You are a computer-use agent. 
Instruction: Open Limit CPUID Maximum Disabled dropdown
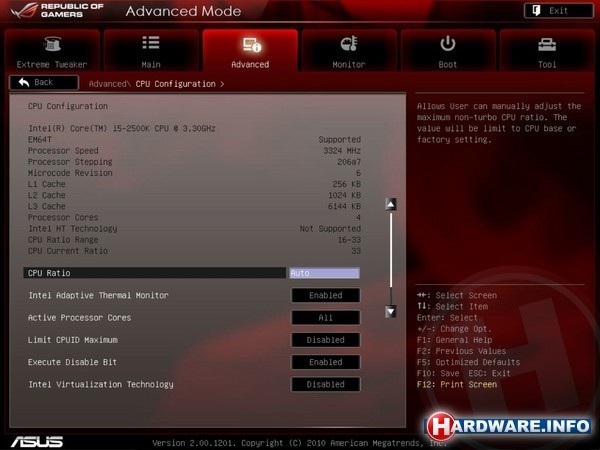point(326,340)
